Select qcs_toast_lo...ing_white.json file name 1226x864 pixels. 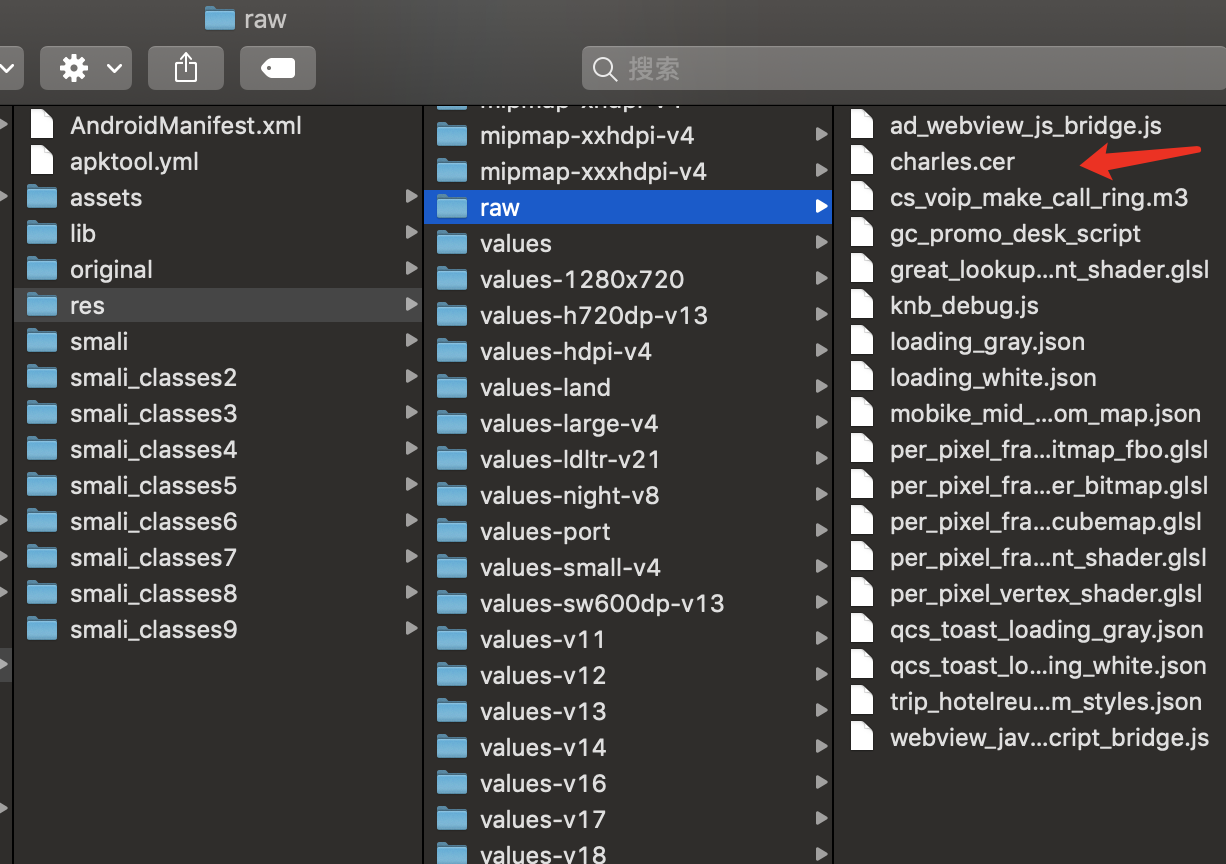tap(1048, 665)
